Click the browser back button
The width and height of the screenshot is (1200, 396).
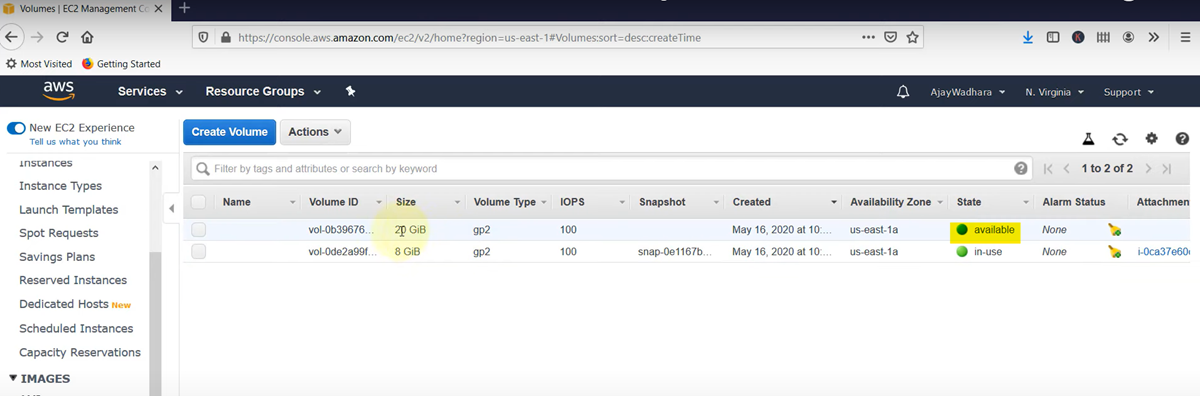click(11, 37)
